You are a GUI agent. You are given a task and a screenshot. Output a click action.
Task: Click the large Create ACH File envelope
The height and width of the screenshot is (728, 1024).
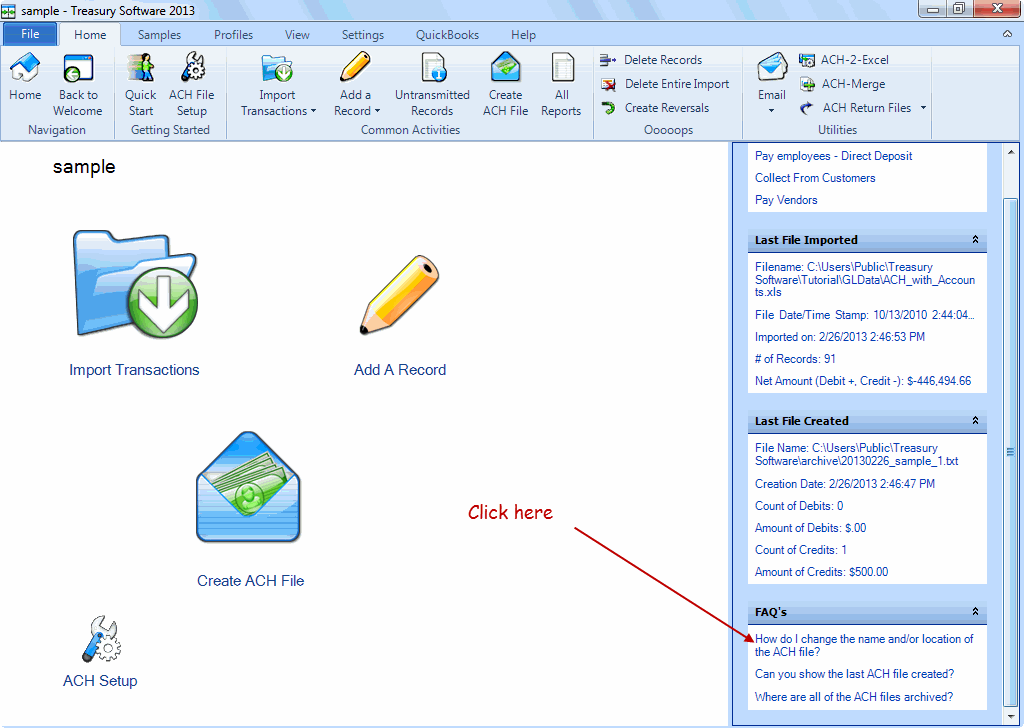[249, 487]
